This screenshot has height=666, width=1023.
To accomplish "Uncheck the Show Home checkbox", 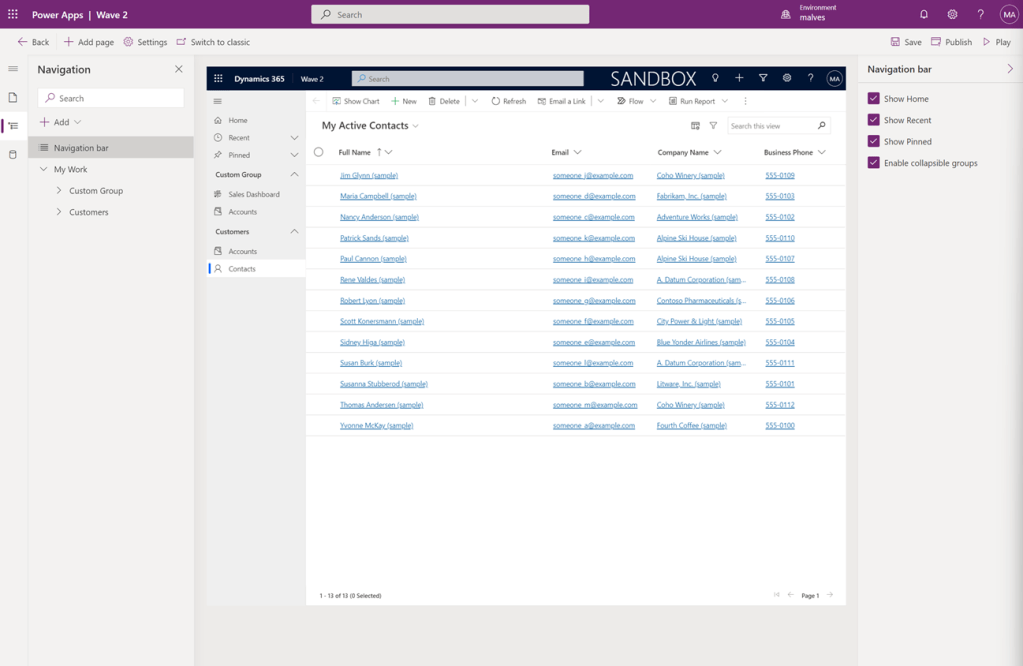I will [x=874, y=99].
